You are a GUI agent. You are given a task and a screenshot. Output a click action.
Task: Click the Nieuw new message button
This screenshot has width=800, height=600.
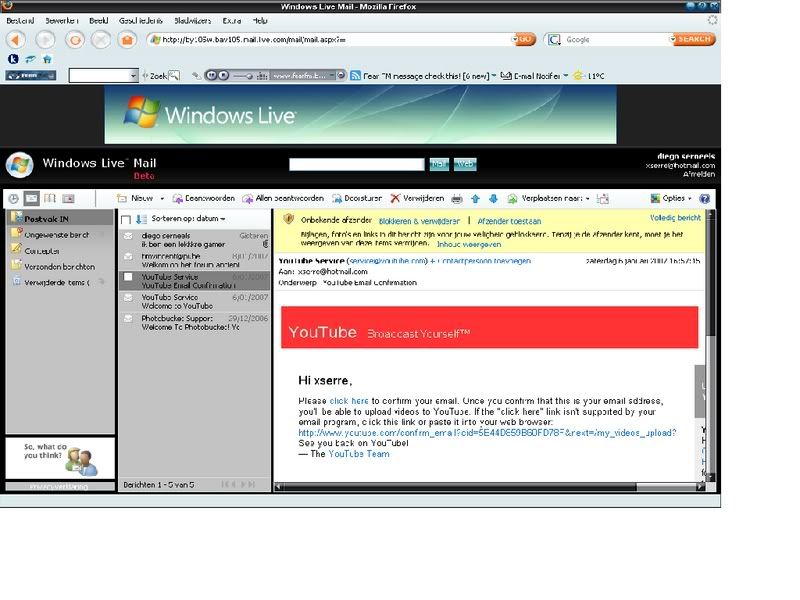pyautogui.click(x=135, y=198)
